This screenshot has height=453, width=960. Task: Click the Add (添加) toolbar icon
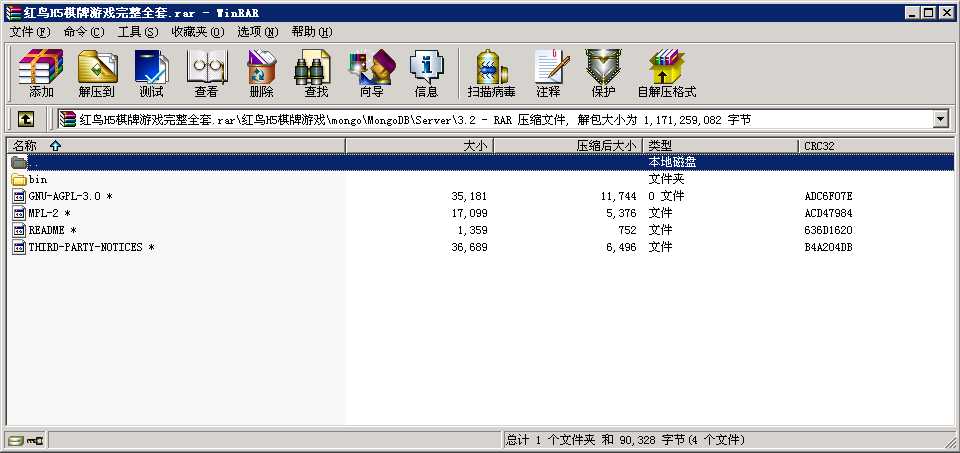[41, 73]
